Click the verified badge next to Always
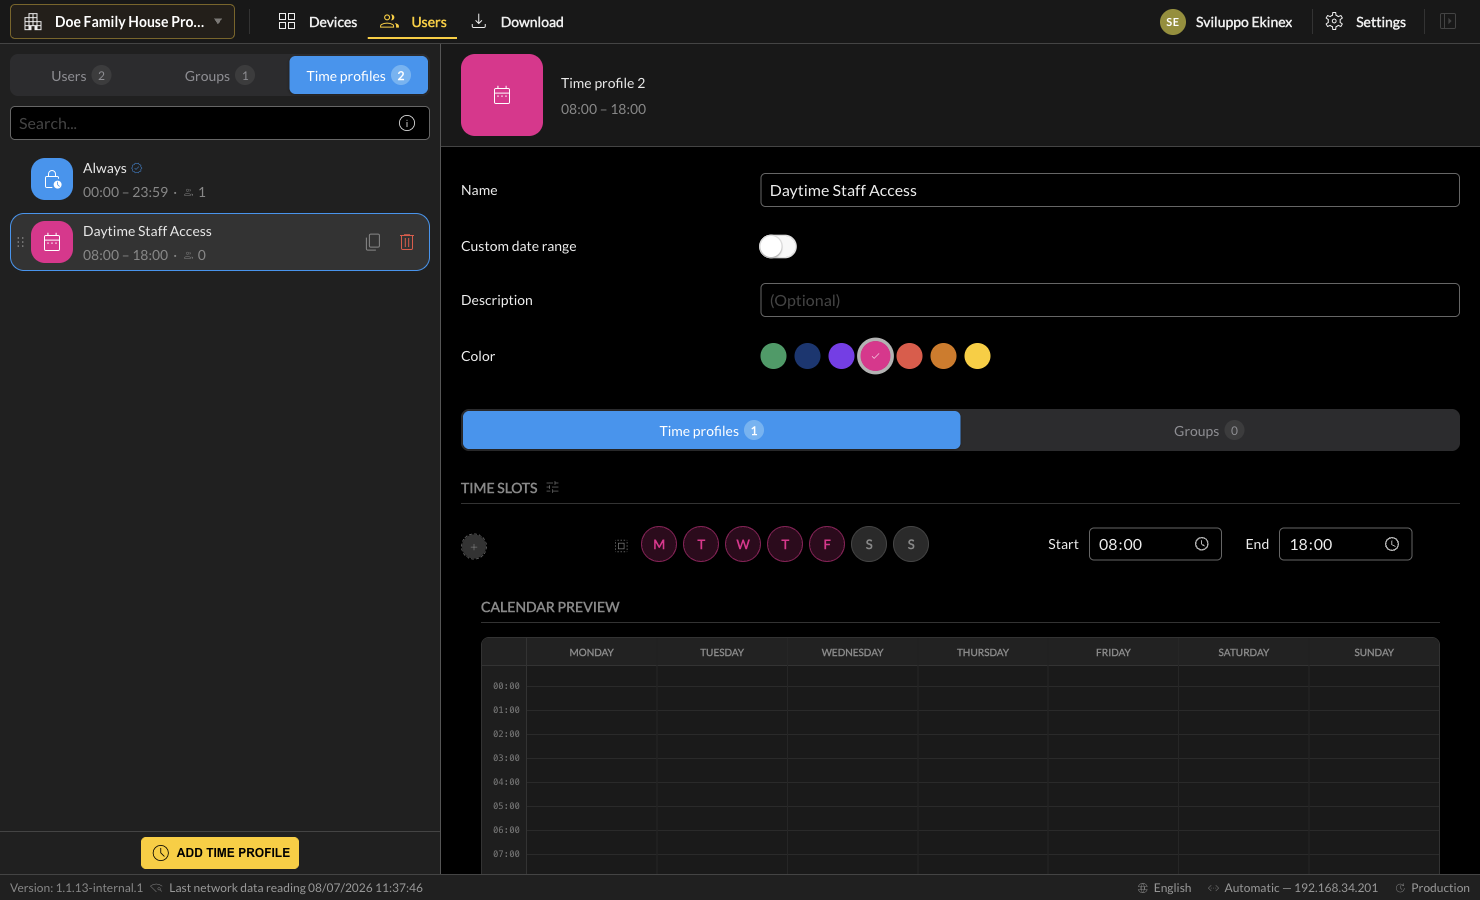Screen dimensions: 1480x900 (x=137, y=168)
